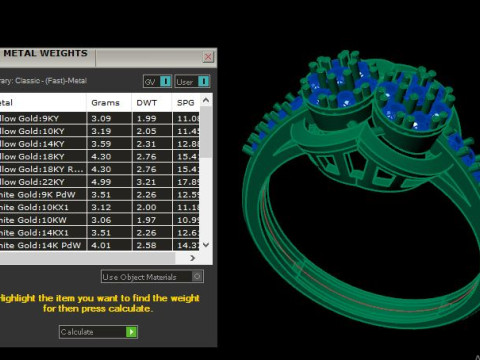Click the 3.19 grams value
This screenshot has width=480, height=360.
pos(101,131)
